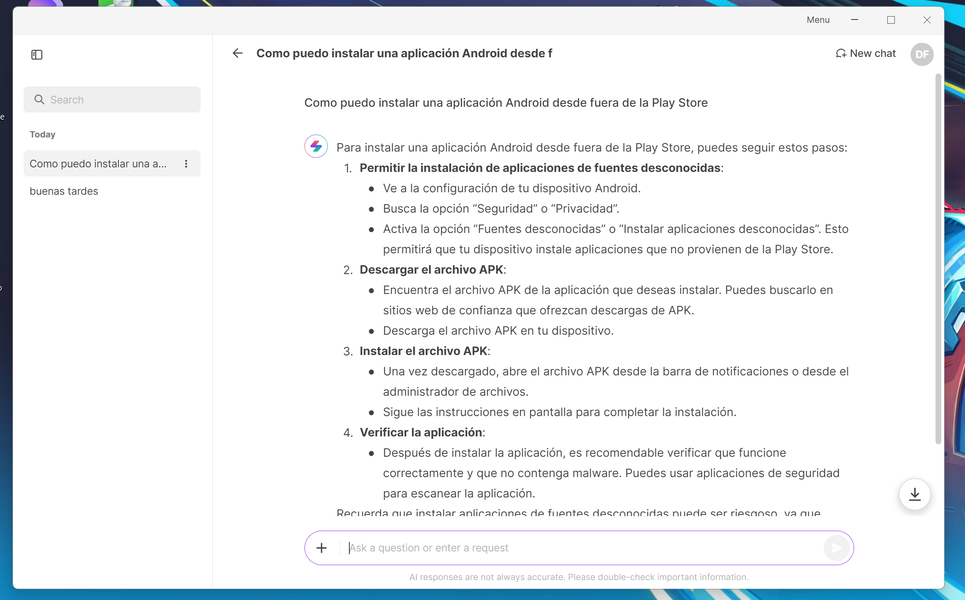Click the plus attachment icon
This screenshot has height=600, width=965.
point(321,548)
